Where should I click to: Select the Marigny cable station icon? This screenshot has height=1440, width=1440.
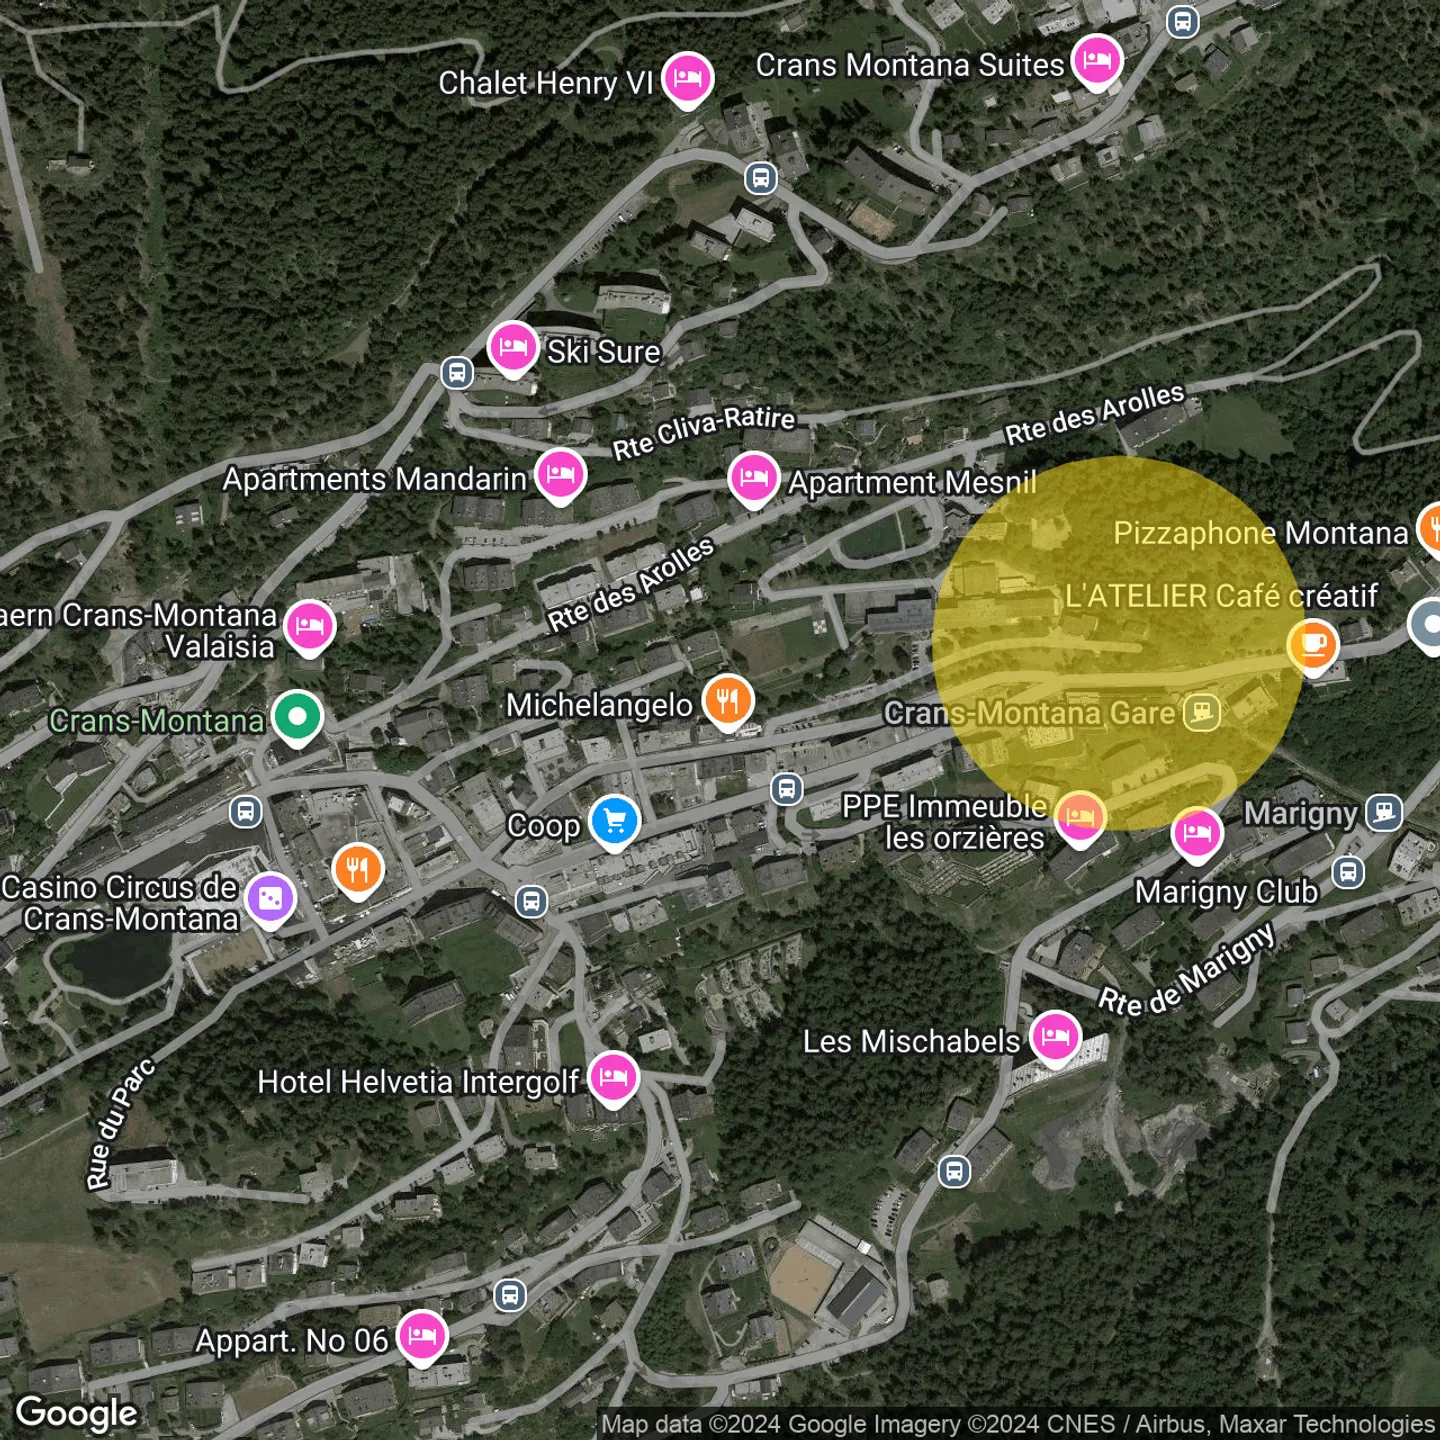1384,811
